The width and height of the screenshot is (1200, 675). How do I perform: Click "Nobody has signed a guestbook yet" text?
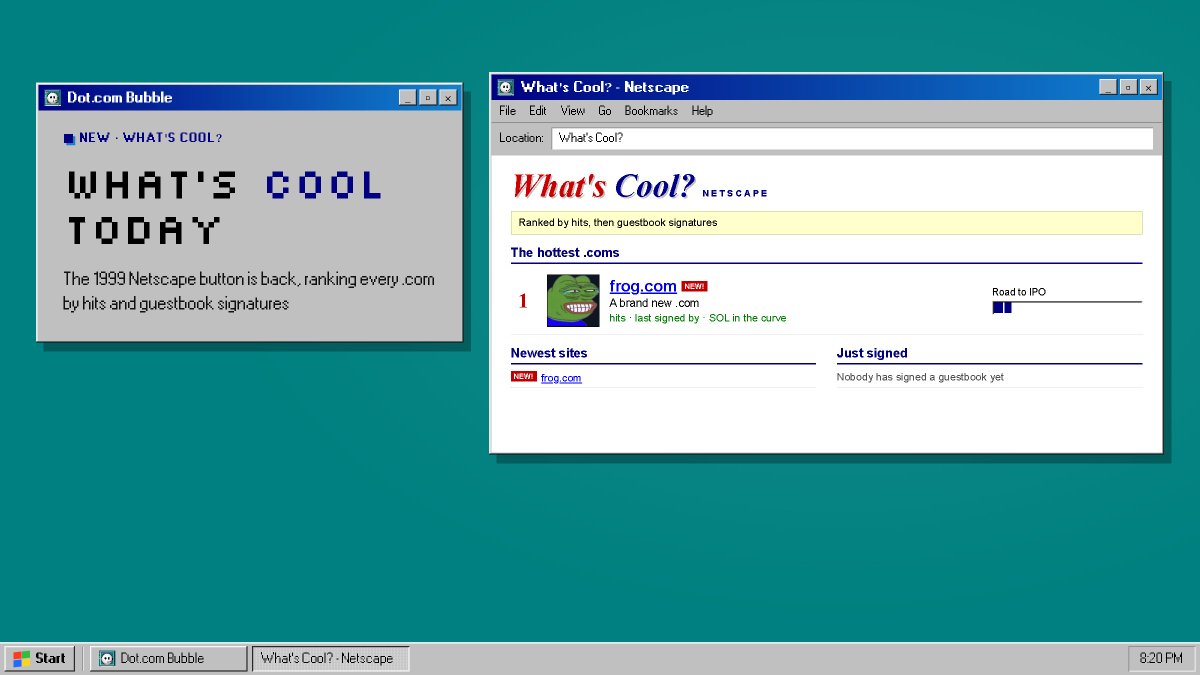point(920,377)
